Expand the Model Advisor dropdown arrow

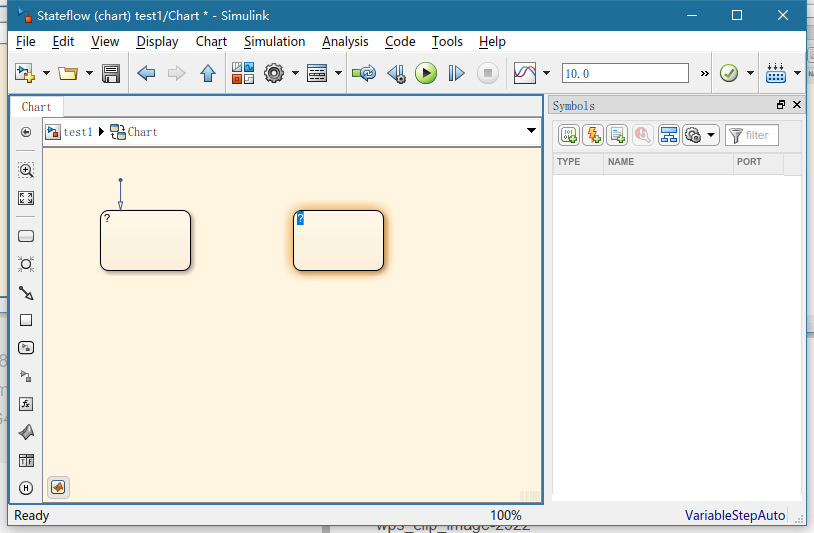point(750,73)
